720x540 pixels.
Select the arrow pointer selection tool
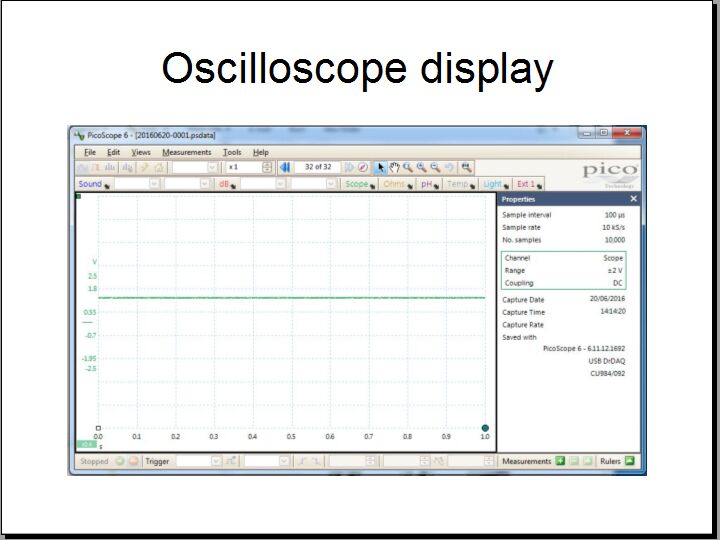click(x=380, y=168)
